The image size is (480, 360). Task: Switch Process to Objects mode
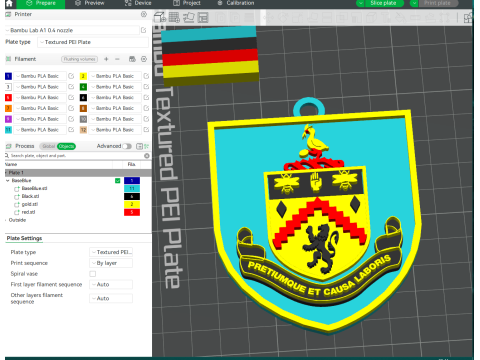pyautogui.click(x=66, y=146)
